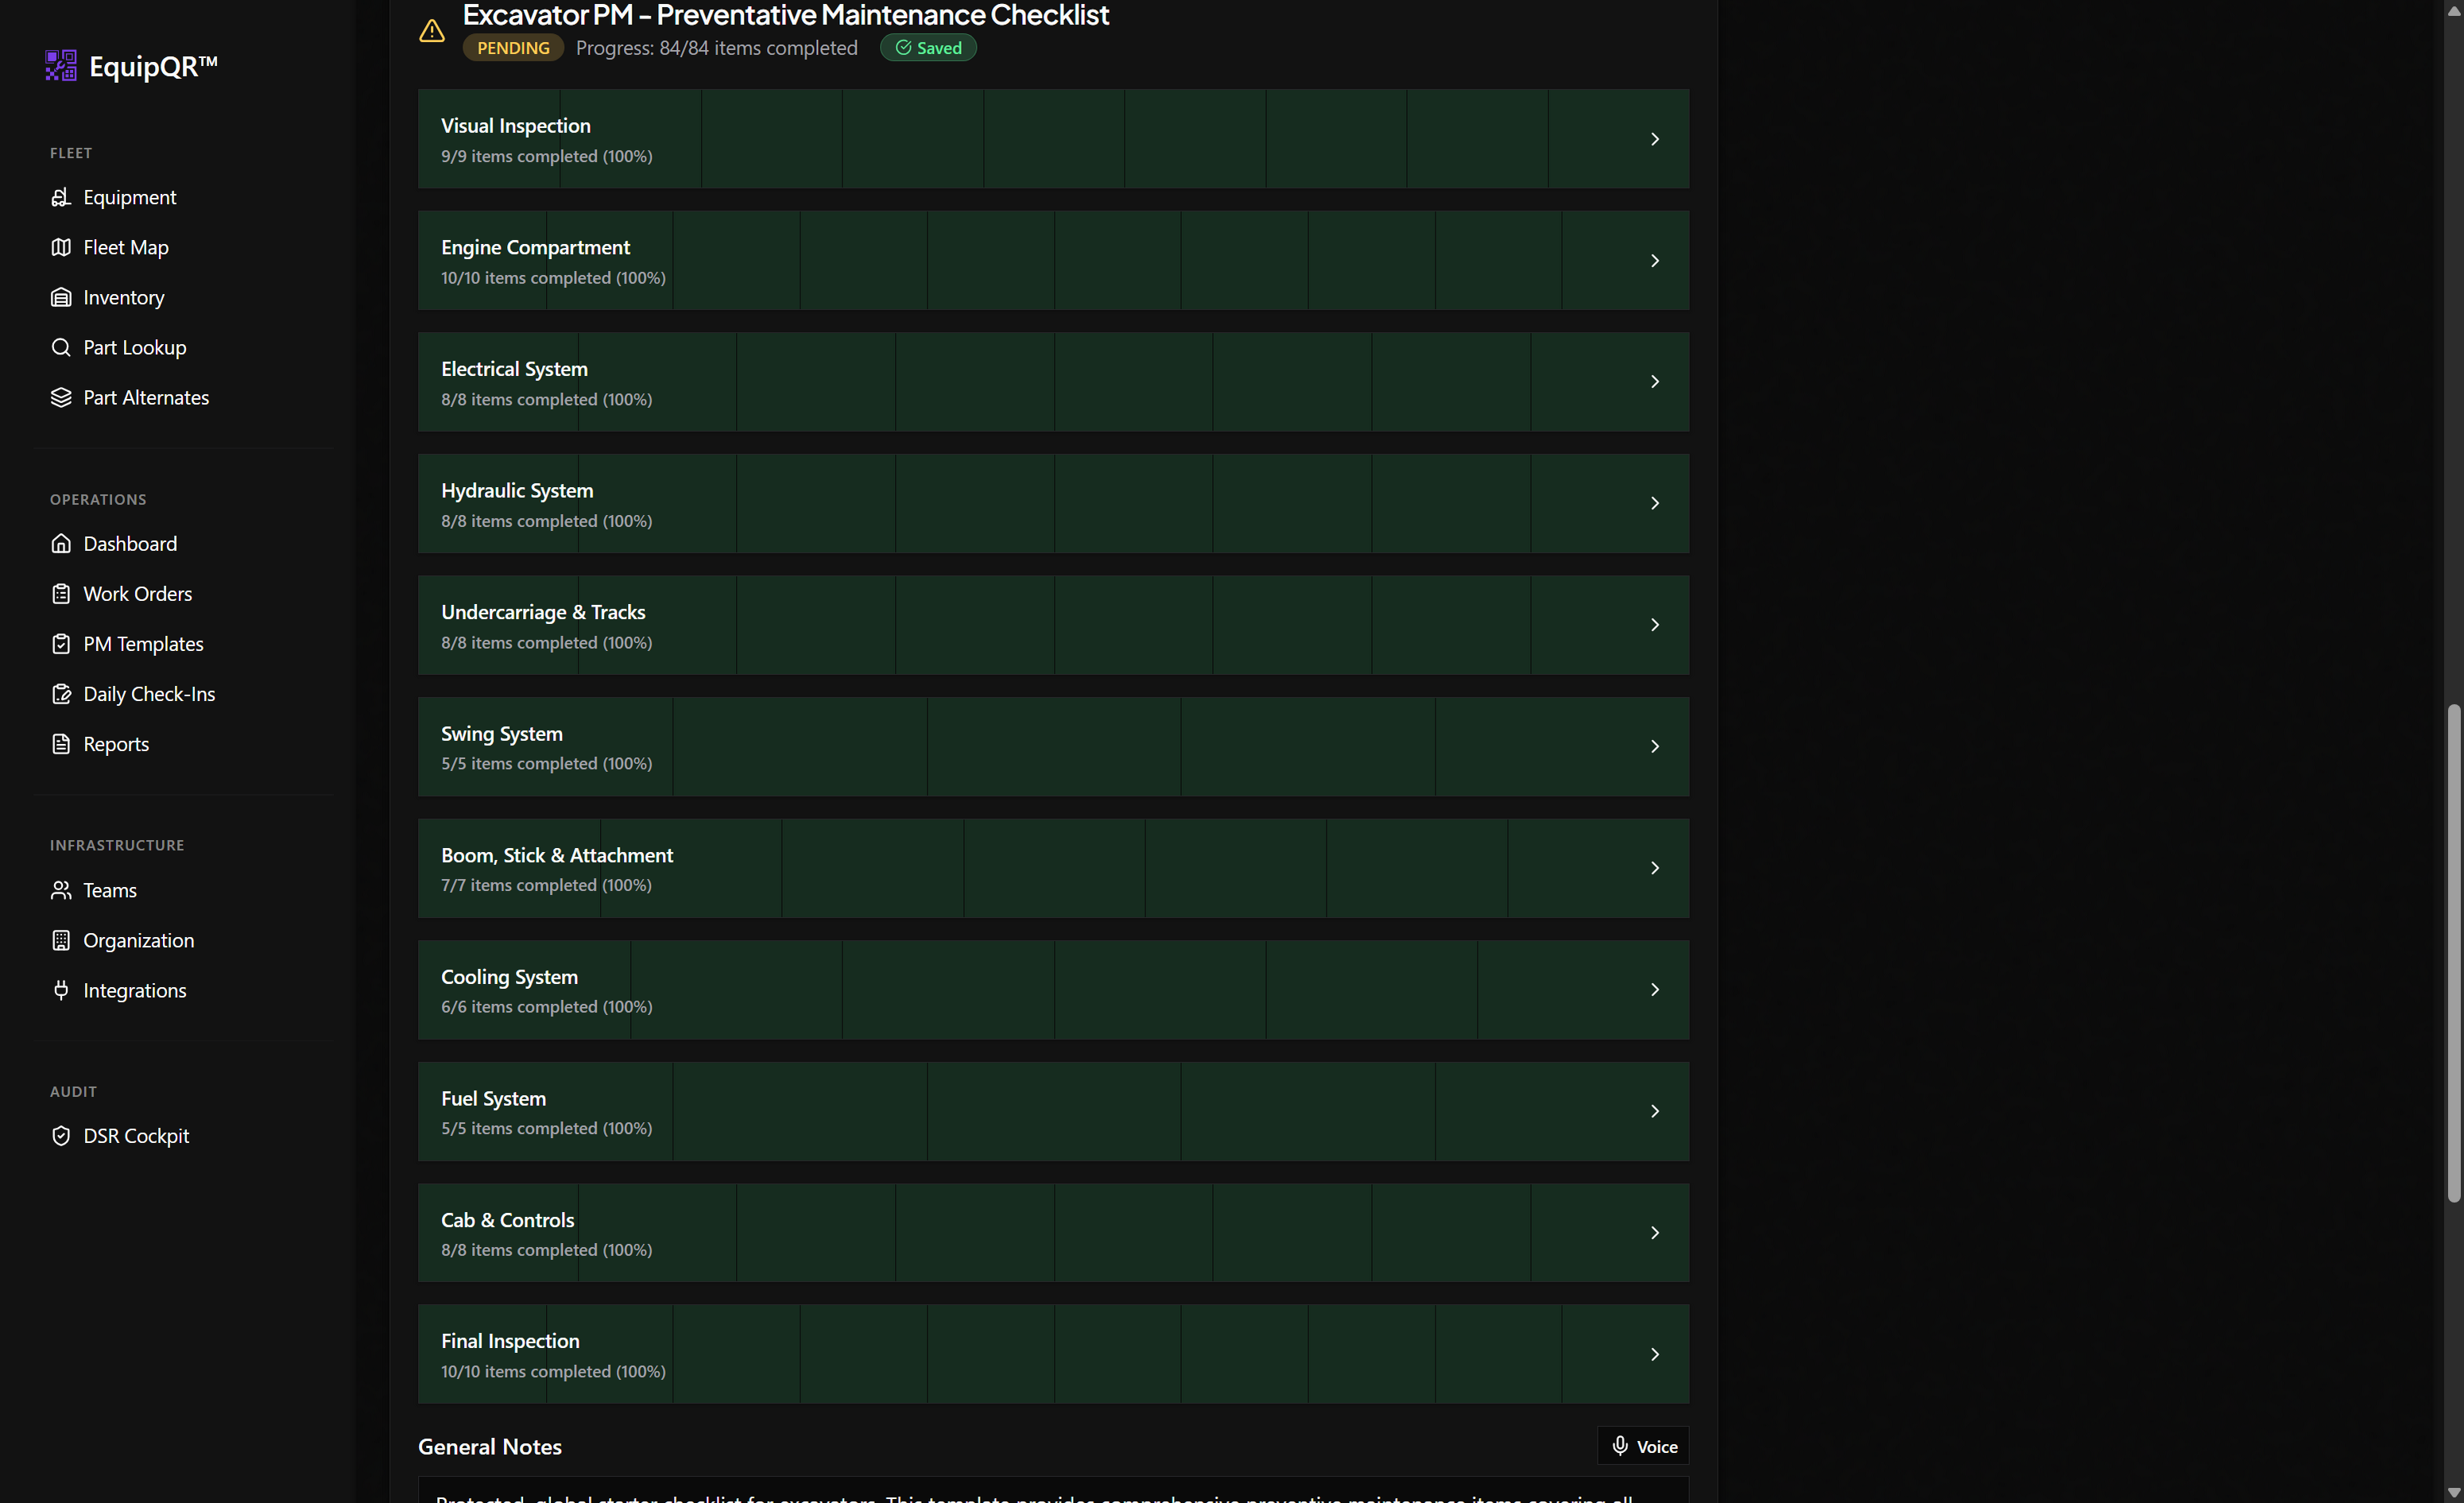Click the Fleet Map icon
Viewport: 2464px width, 1503px height.
coord(61,247)
